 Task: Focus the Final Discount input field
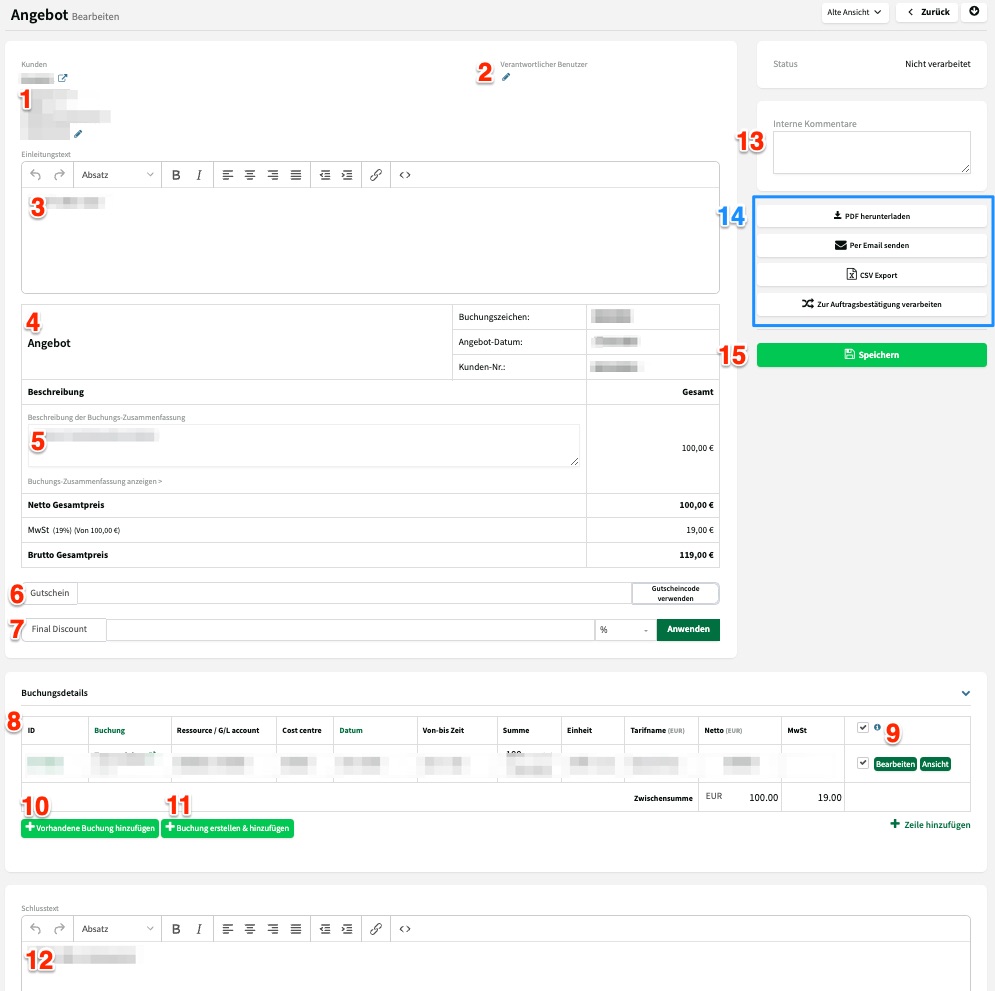350,629
